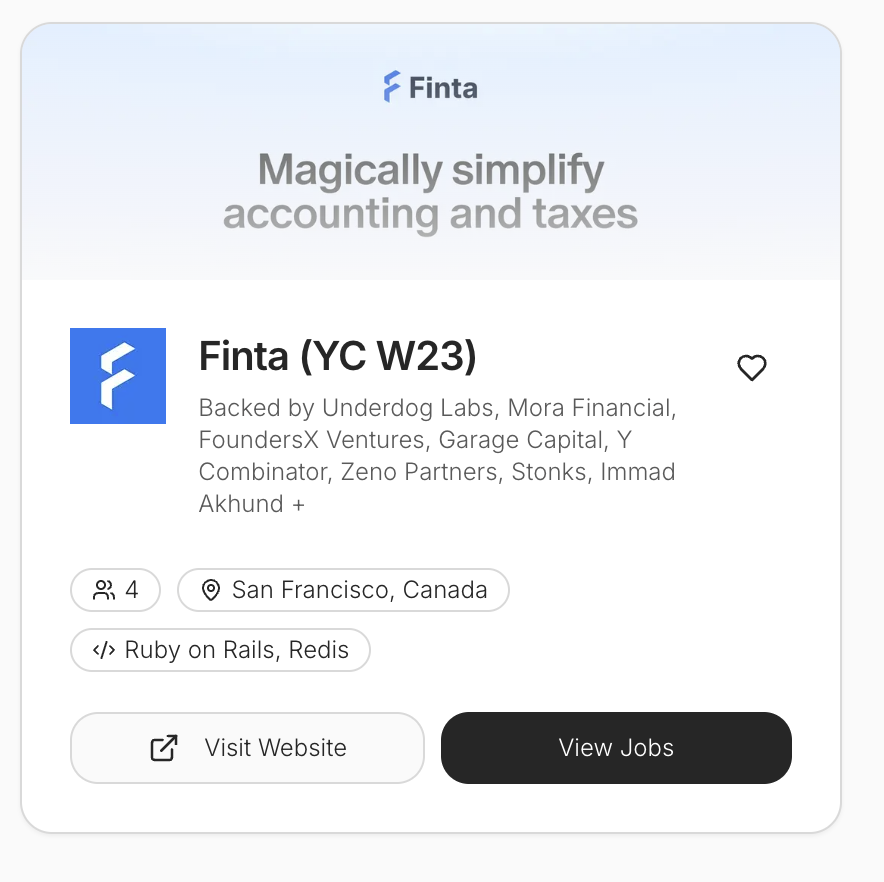Click the location pin icon next to San Francisco
884x882 pixels.
click(x=210, y=590)
